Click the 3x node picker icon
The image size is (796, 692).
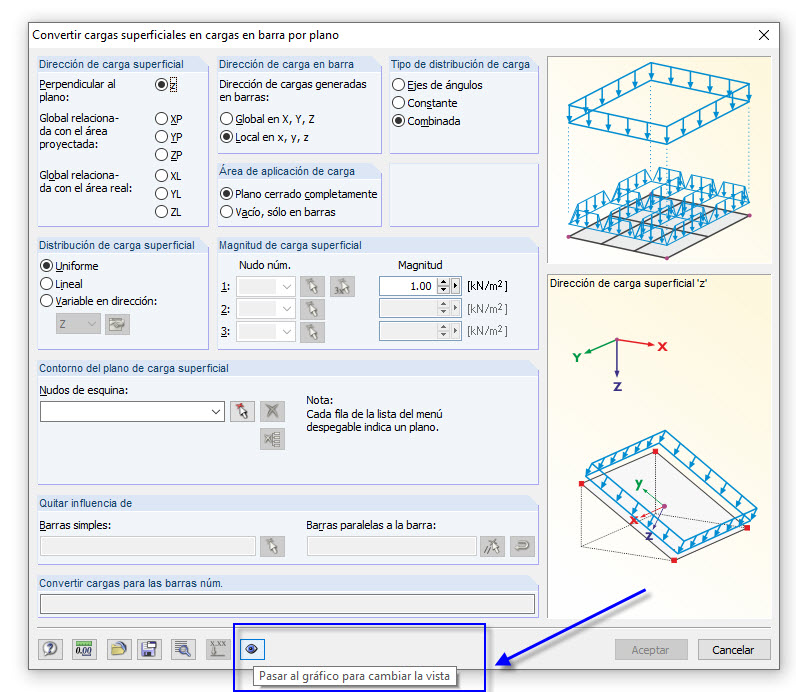click(342, 286)
